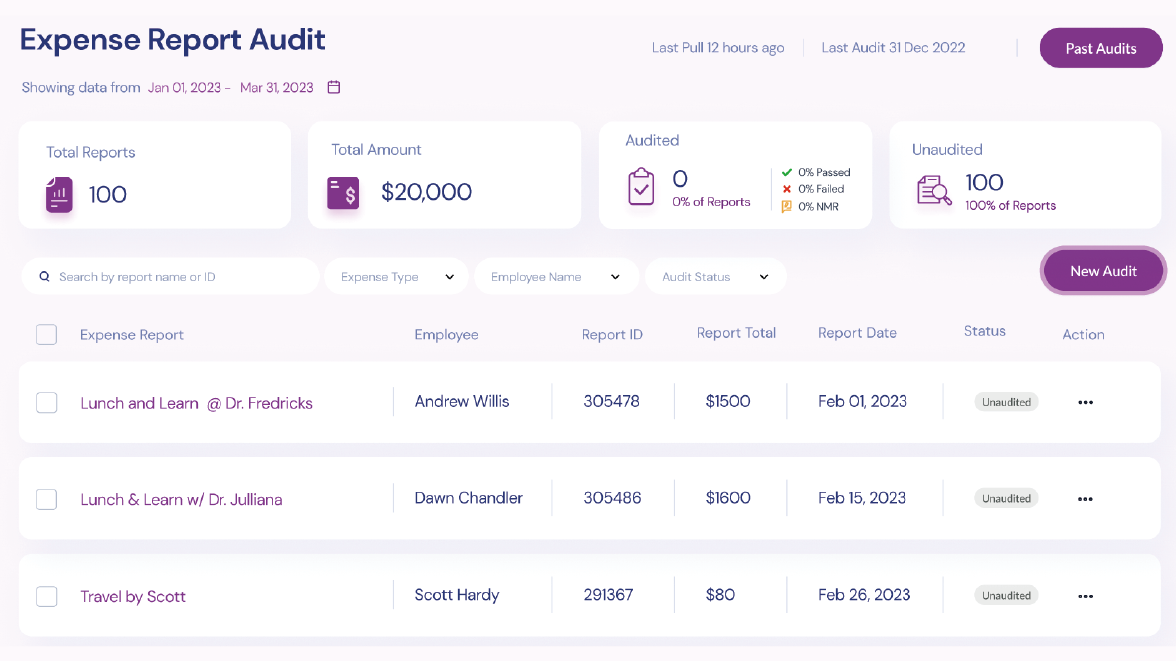
Task: Toggle the select-all checkbox in table header
Action: (47, 334)
